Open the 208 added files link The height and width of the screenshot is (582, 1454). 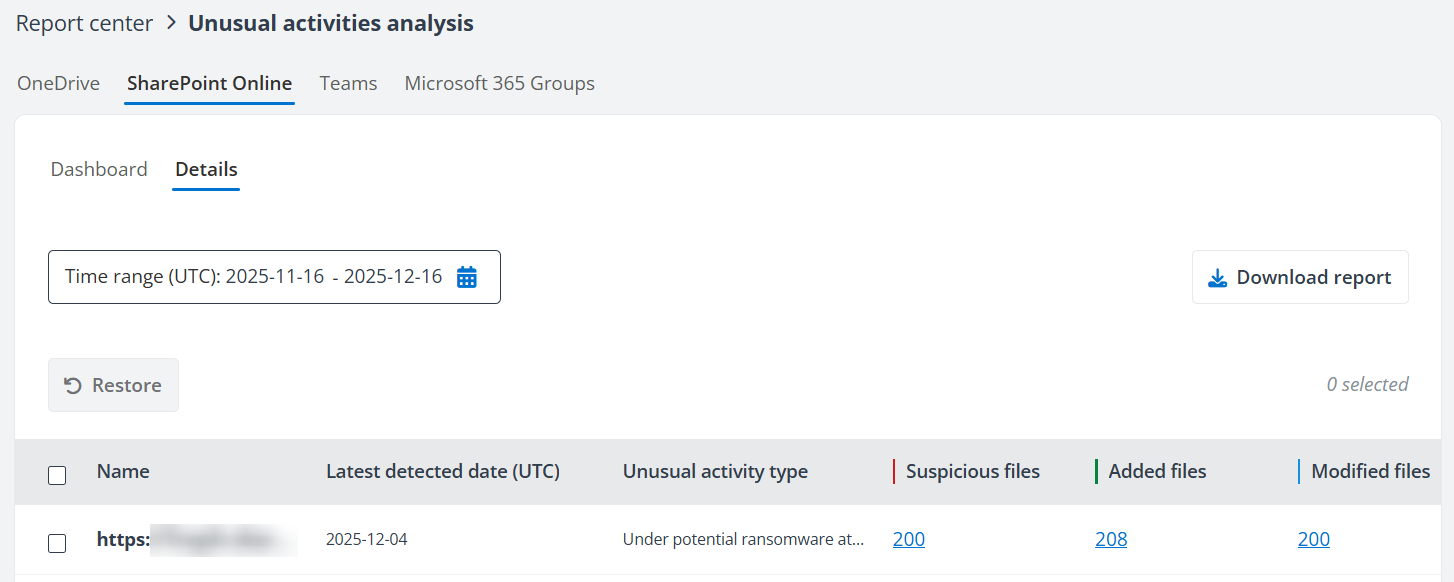pos(1111,540)
